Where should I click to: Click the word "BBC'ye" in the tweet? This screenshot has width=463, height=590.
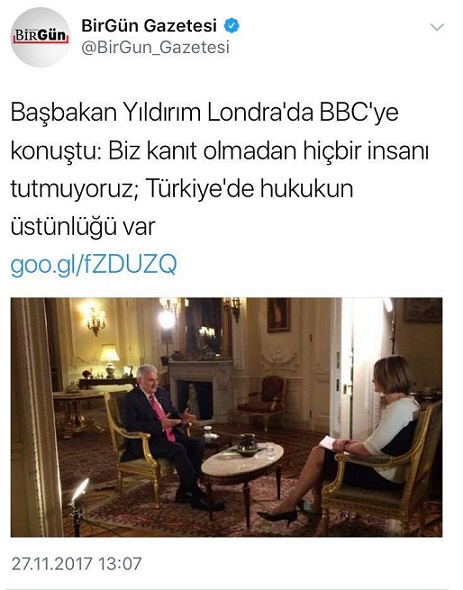click(x=359, y=113)
